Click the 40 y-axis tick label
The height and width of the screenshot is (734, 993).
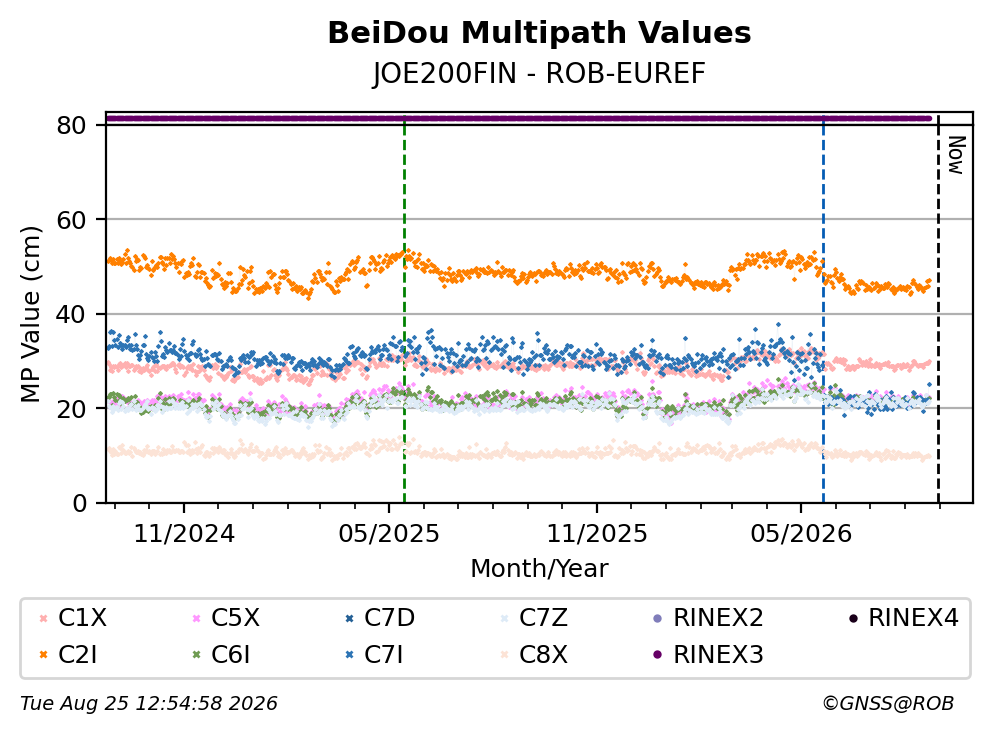[71, 314]
